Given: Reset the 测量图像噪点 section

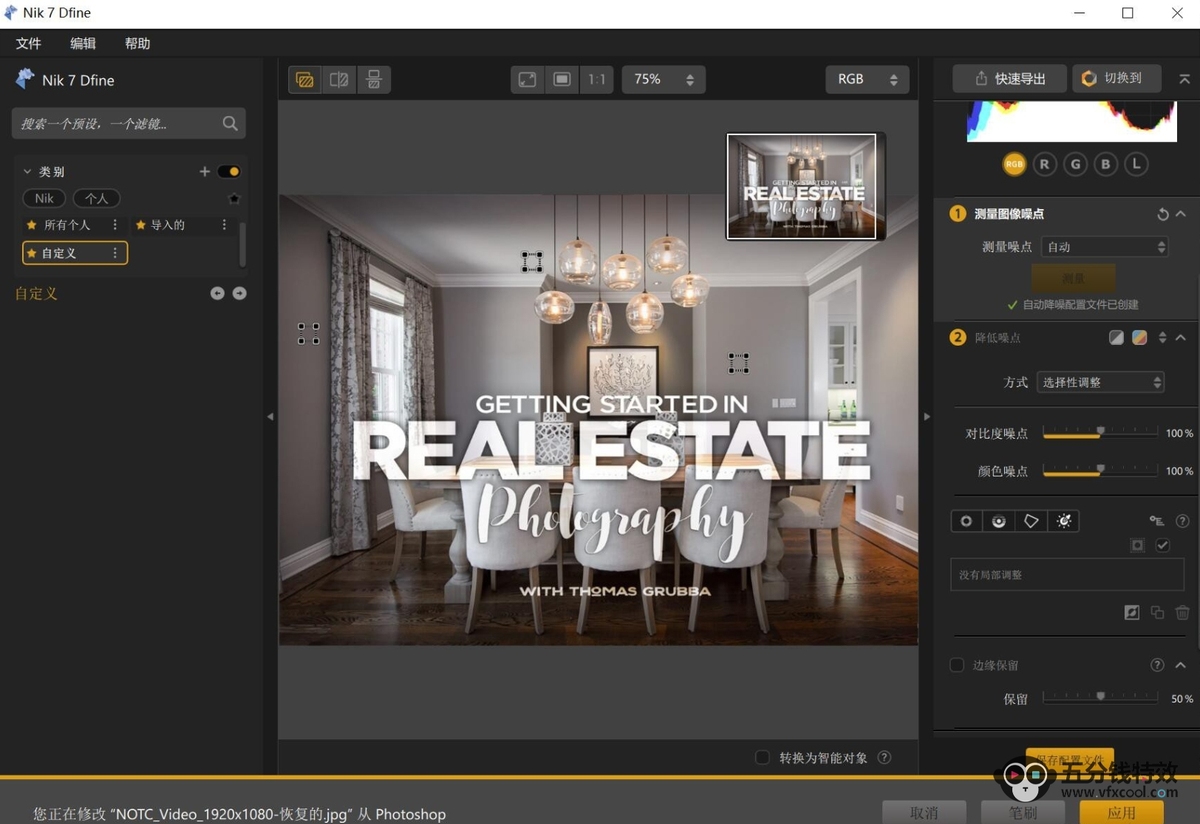Looking at the screenshot, I should pos(1163,214).
